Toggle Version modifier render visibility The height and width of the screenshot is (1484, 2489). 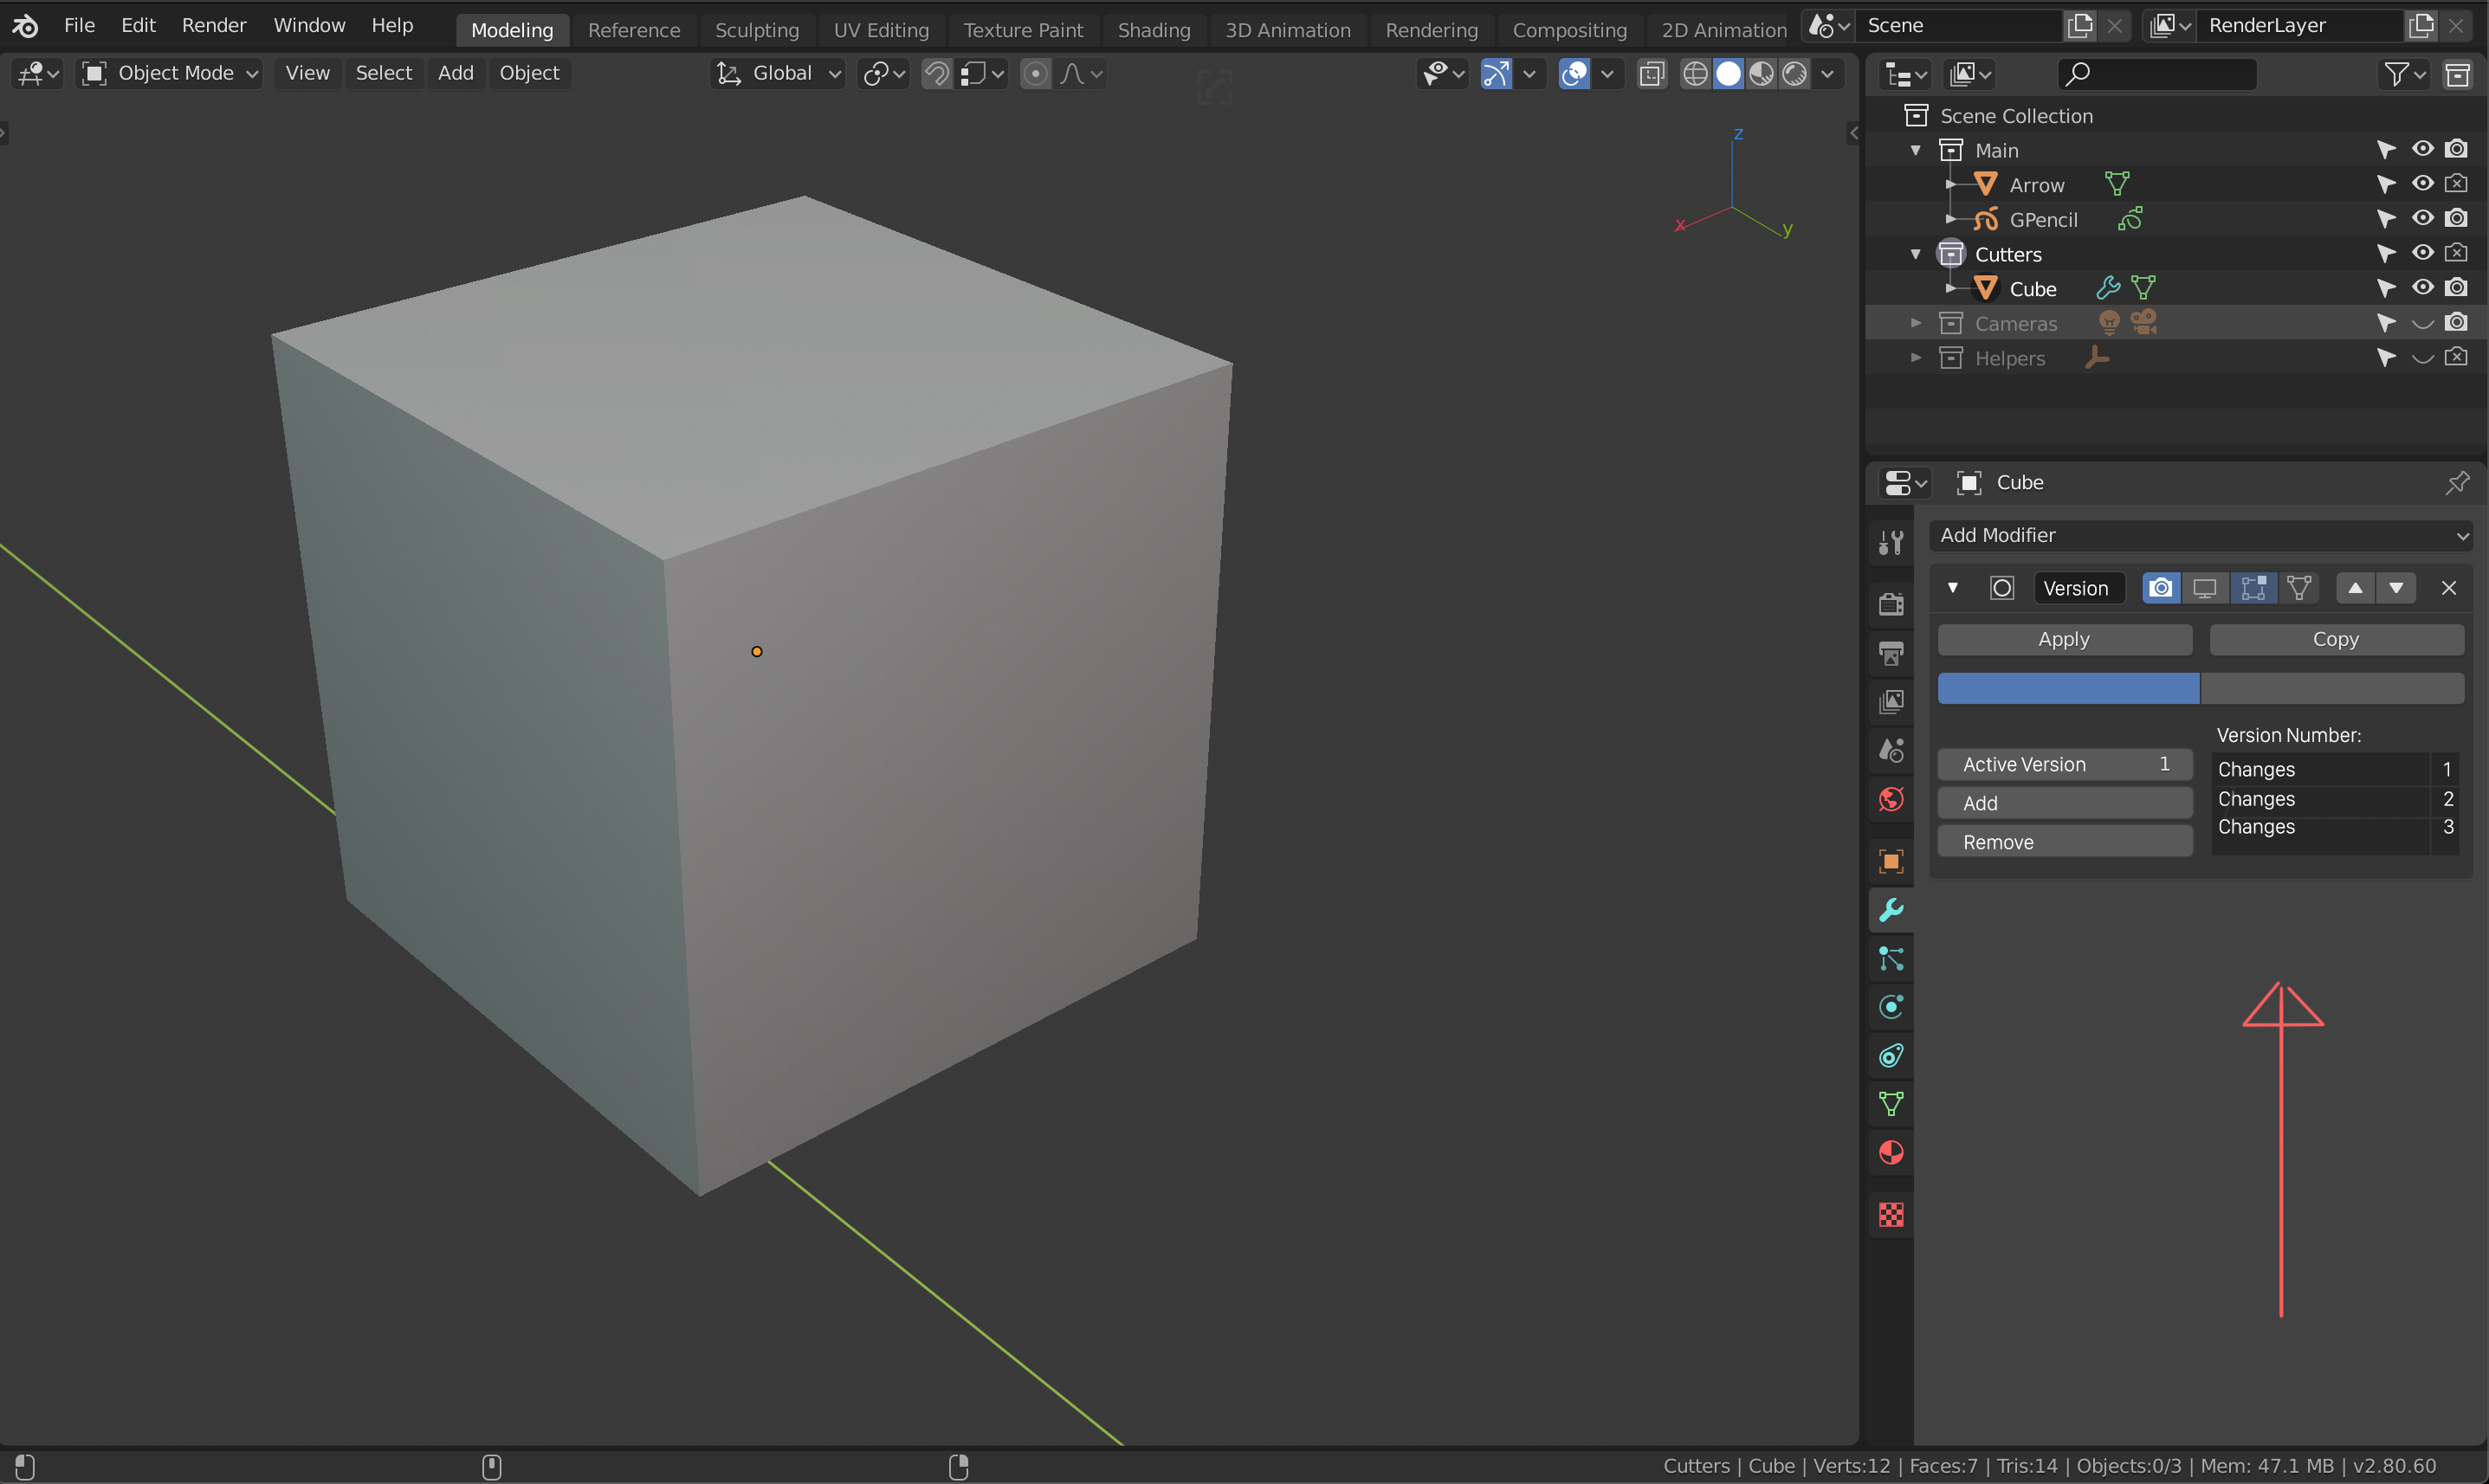coord(2160,588)
